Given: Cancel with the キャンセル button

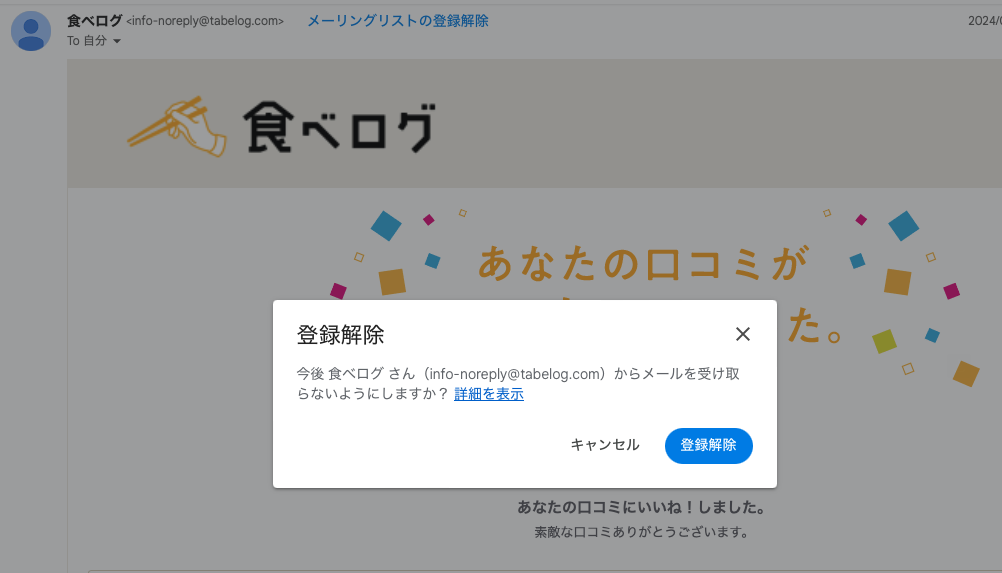Looking at the screenshot, I should [x=605, y=445].
